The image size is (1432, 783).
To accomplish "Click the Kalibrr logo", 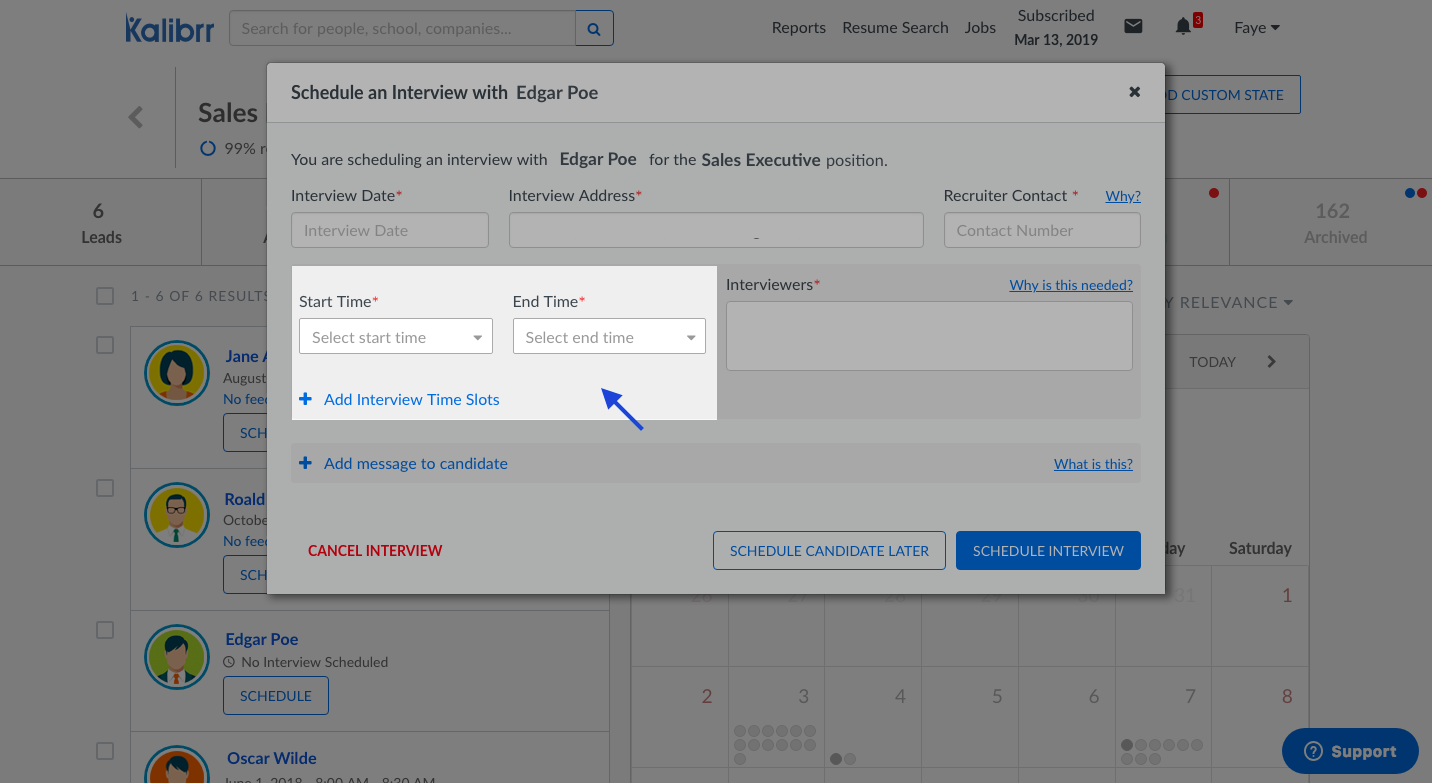I will [x=168, y=28].
